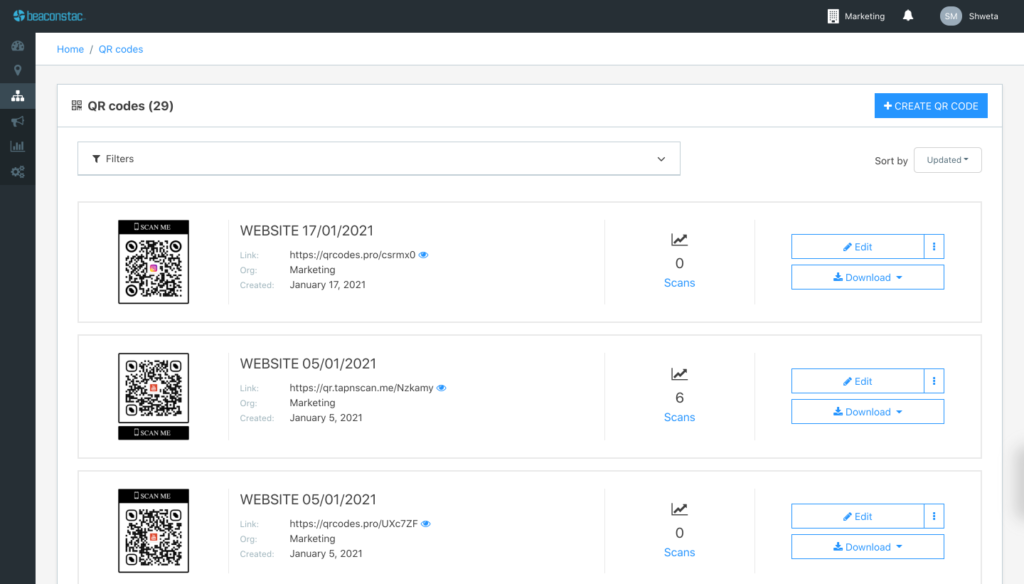The width and height of the screenshot is (1024, 584).
Task: Open the Marketing organization menu
Action: 856,16
